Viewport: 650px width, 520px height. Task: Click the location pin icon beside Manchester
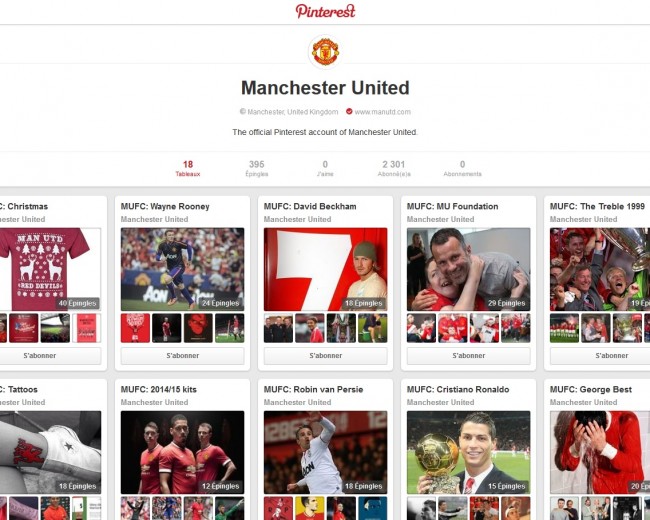(x=243, y=112)
